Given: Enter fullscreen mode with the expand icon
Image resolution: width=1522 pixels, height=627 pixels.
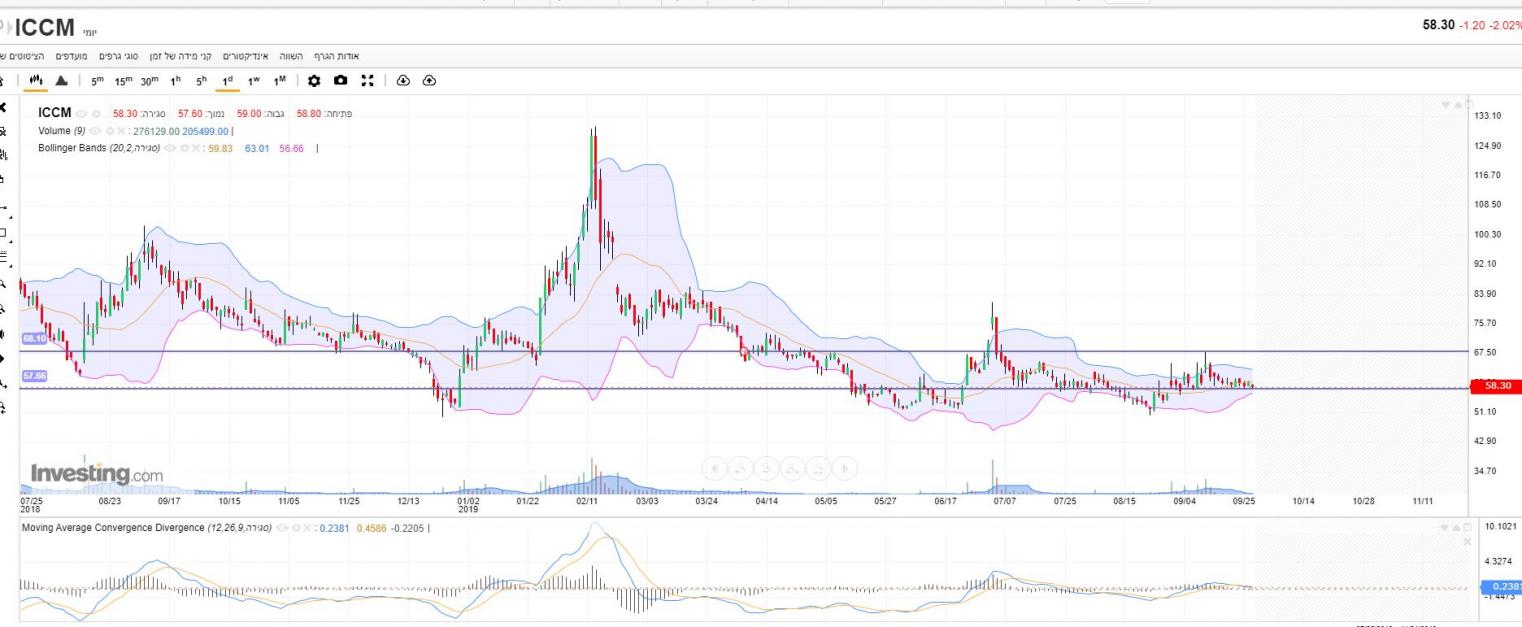Looking at the screenshot, I should pyautogui.click(x=367, y=81).
